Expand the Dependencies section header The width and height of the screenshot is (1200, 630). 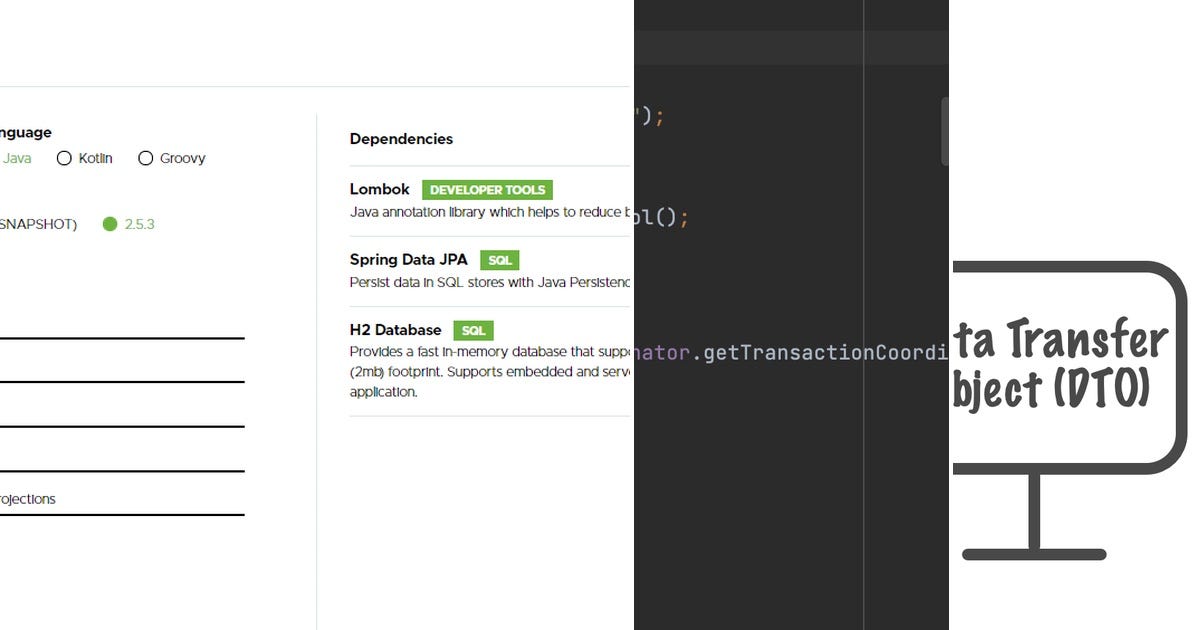click(x=401, y=139)
